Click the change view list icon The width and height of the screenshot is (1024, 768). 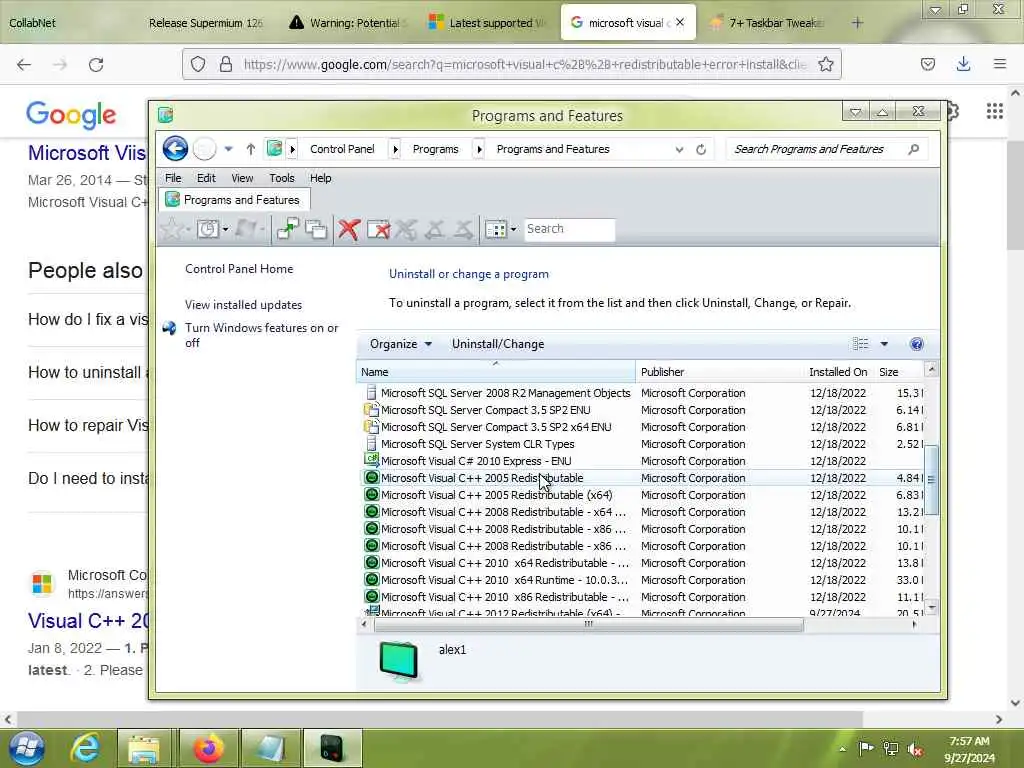861,344
